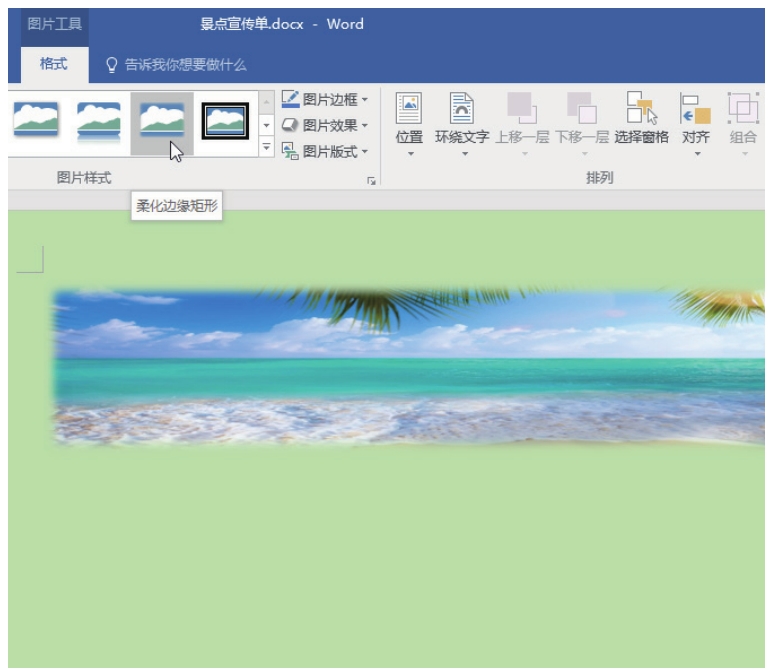
Task: Click the 下移一层 send backward icon
Action: pos(582,108)
